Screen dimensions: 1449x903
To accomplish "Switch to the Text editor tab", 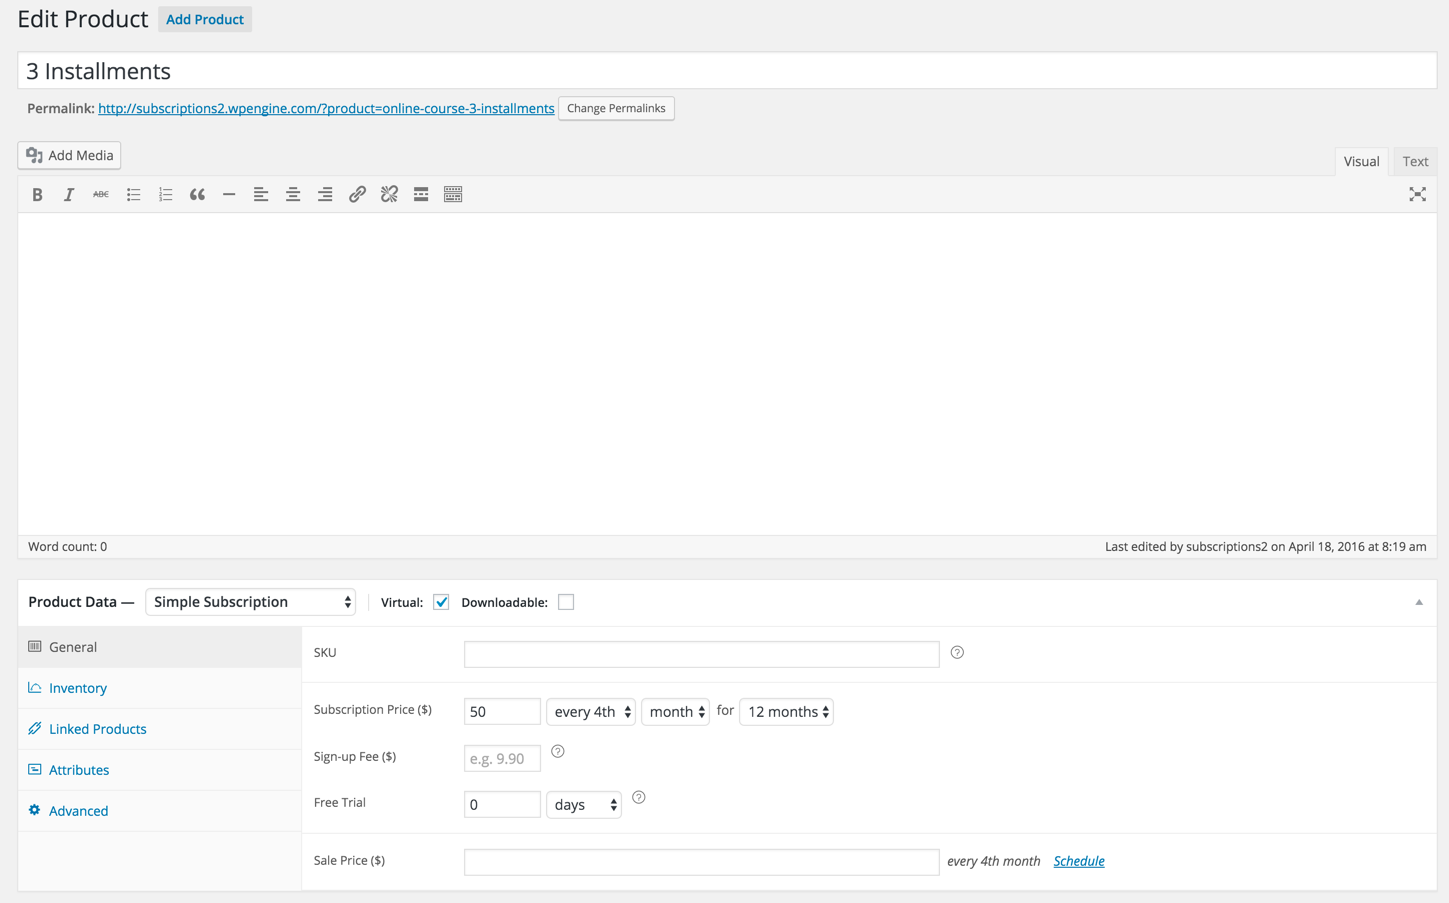I will 1415,161.
